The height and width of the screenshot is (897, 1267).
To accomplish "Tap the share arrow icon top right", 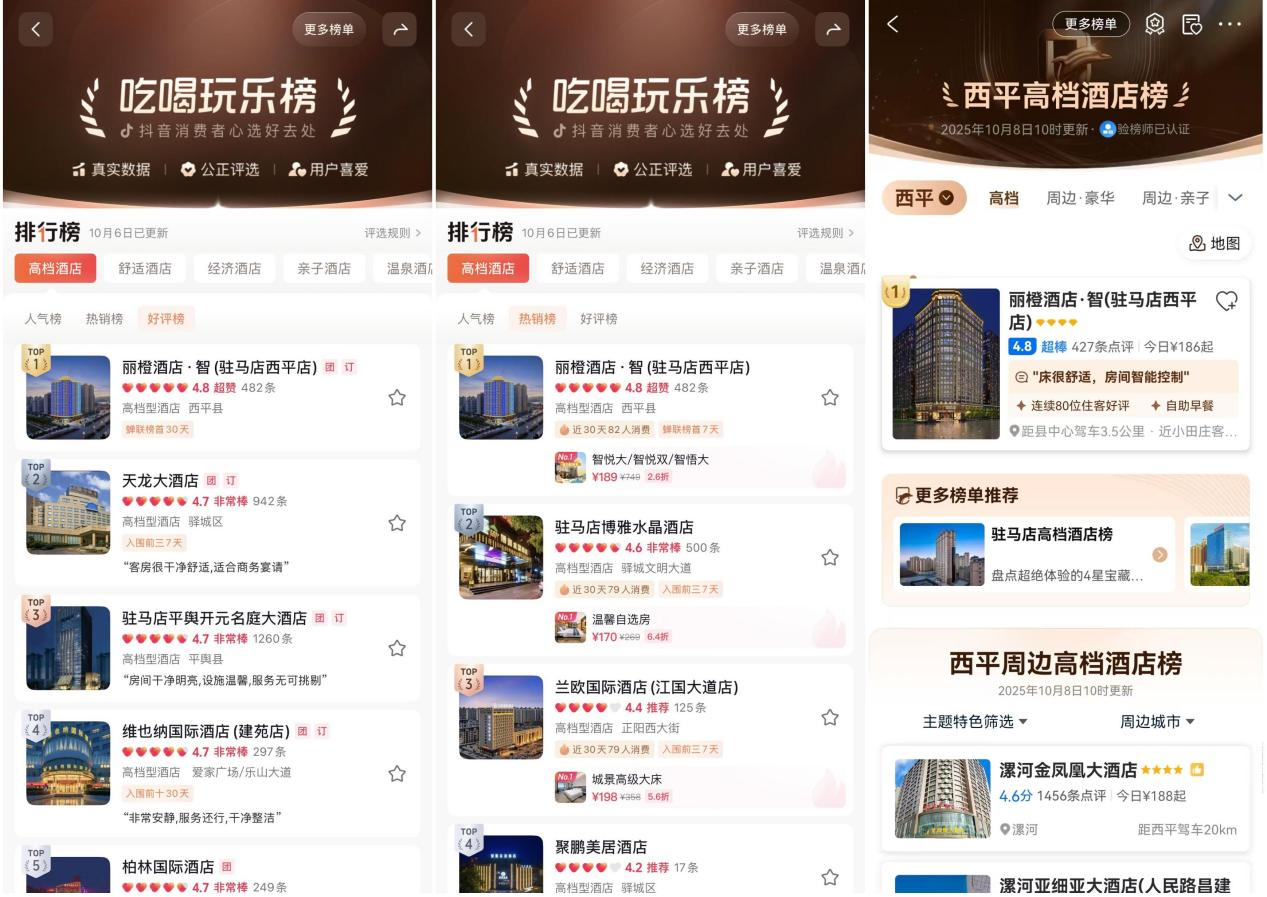I will tap(399, 29).
